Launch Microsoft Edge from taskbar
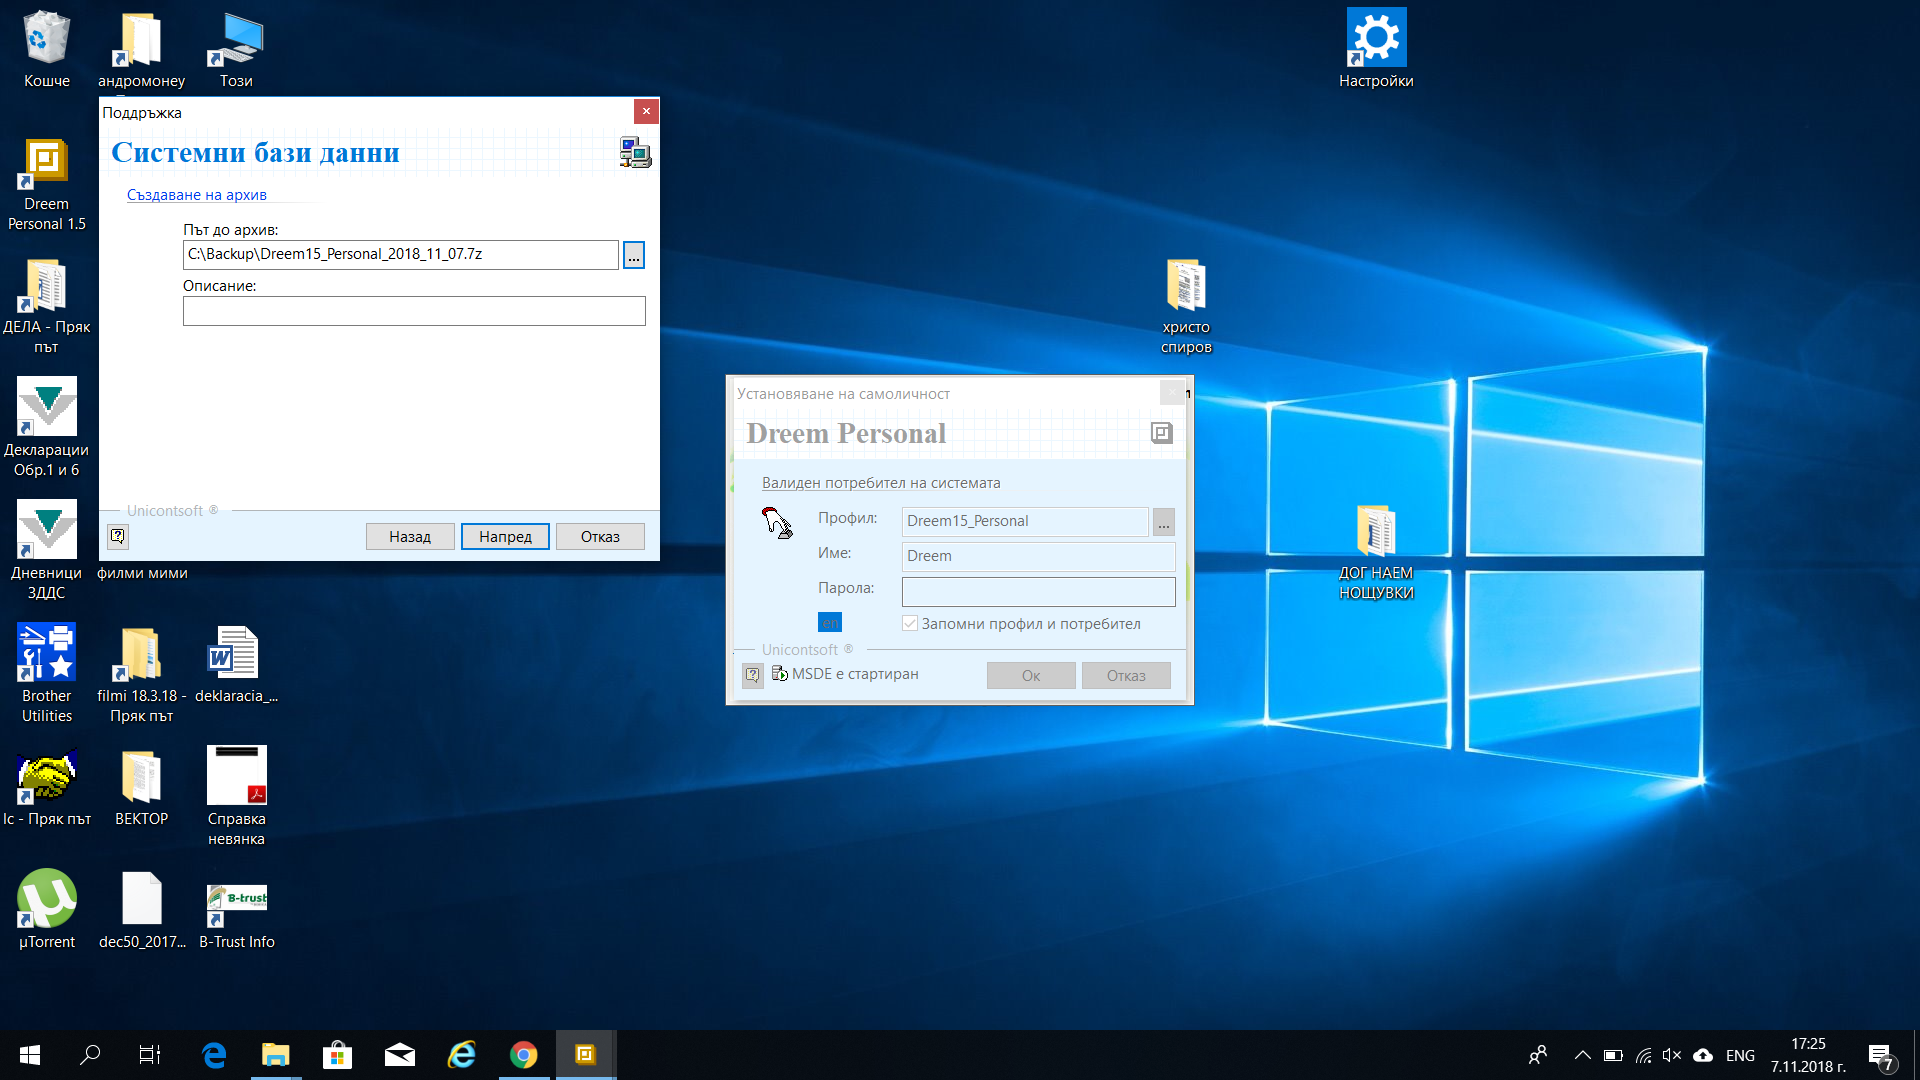The image size is (1920, 1080). 214,1055
